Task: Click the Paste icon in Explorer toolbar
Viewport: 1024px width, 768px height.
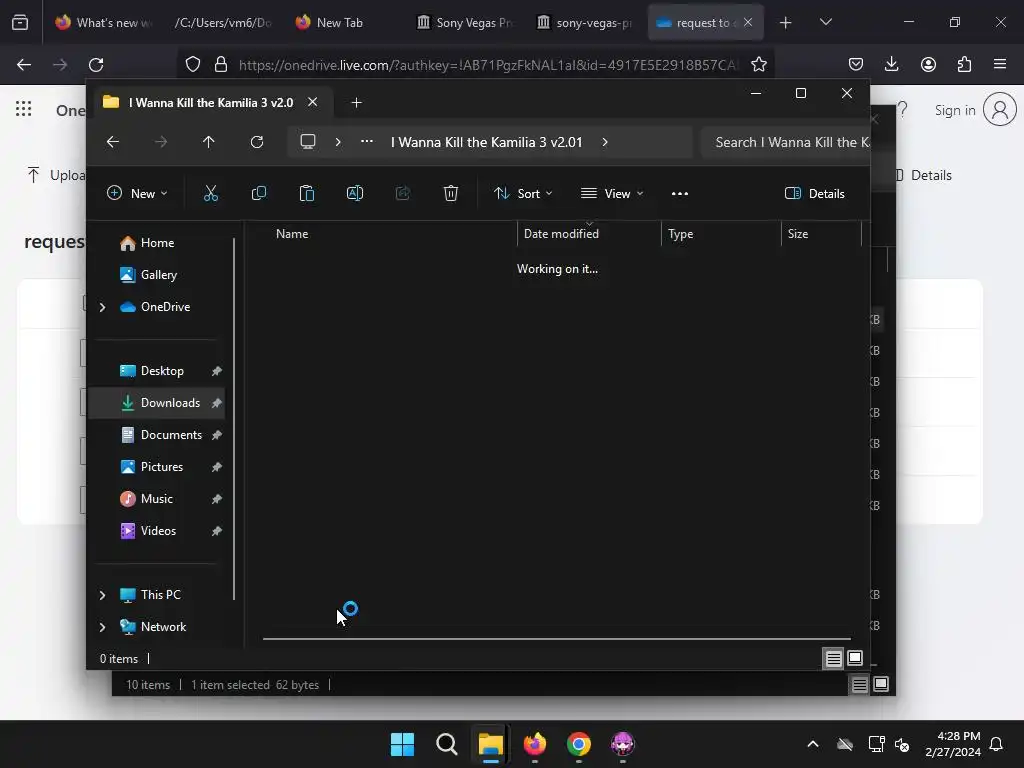Action: (x=306, y=193)
